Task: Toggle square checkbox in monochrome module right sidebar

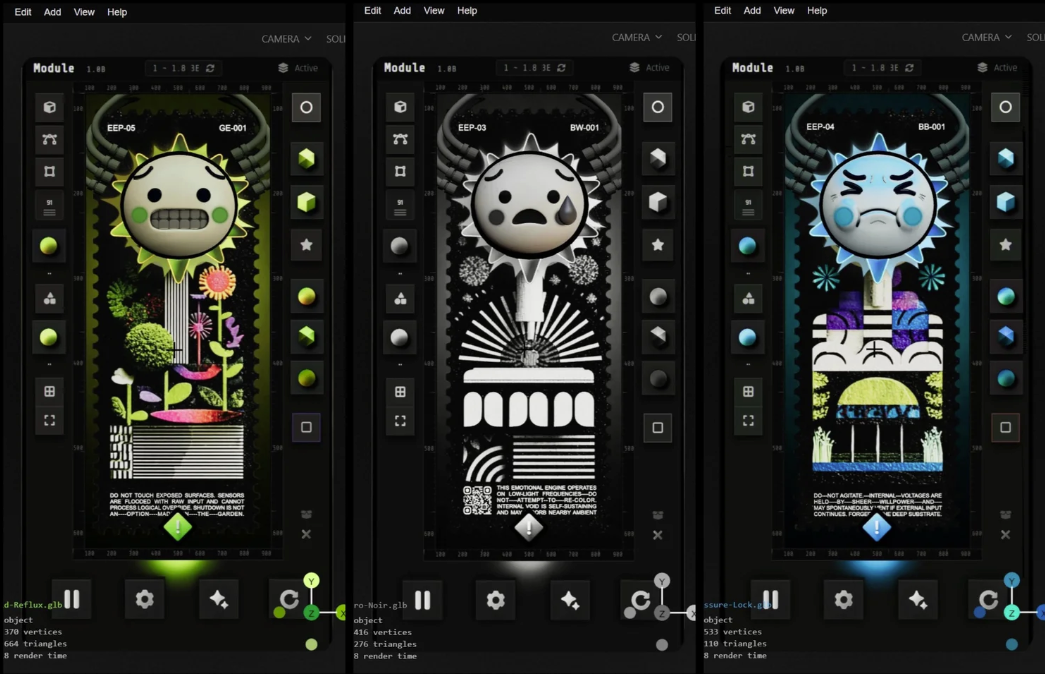Action: 658,428
